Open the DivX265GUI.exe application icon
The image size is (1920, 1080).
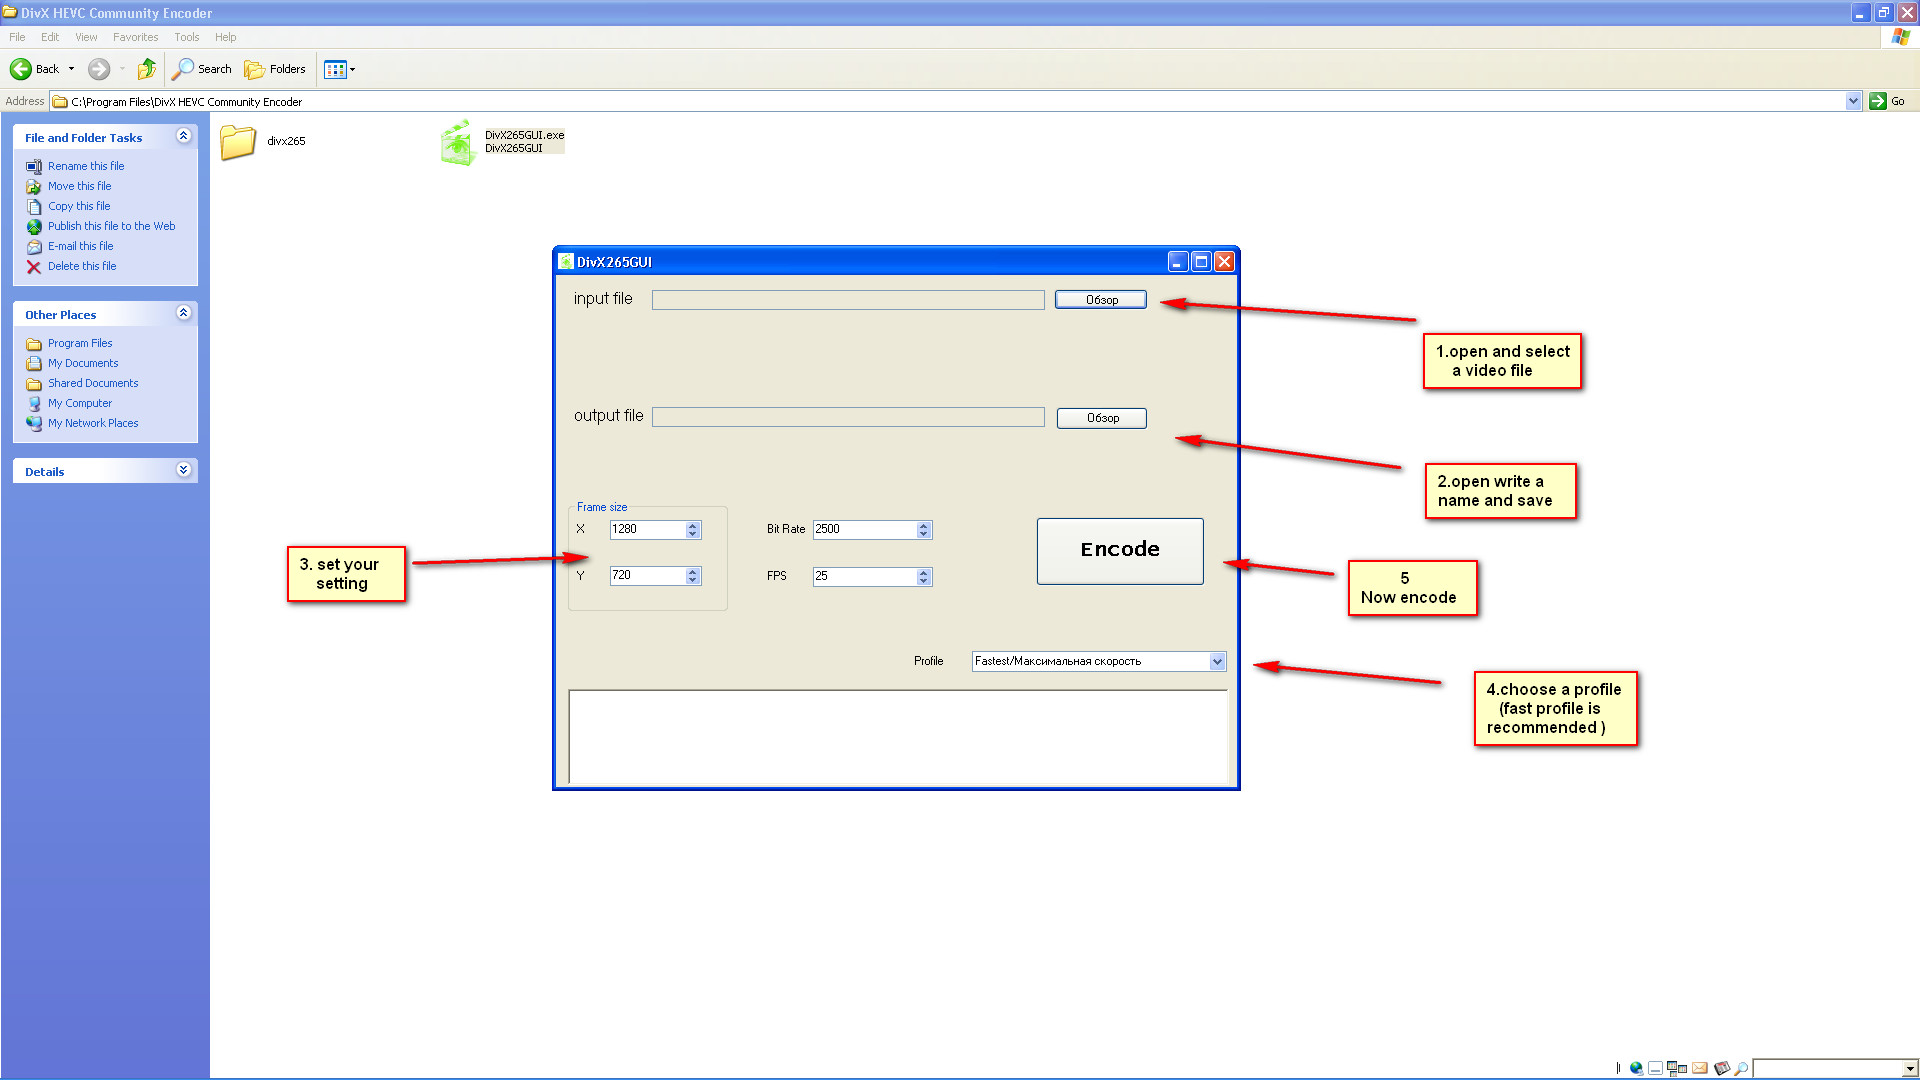pyautogui.click(x=457, y=143)
